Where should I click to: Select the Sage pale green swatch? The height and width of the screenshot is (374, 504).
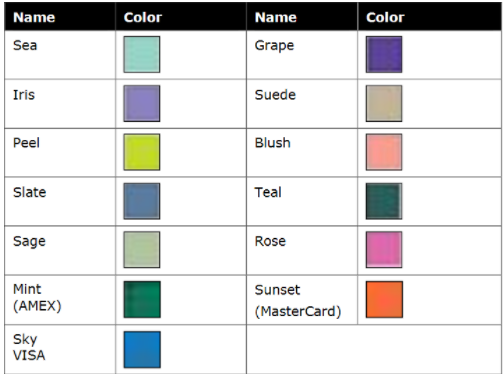coord(142,250)
